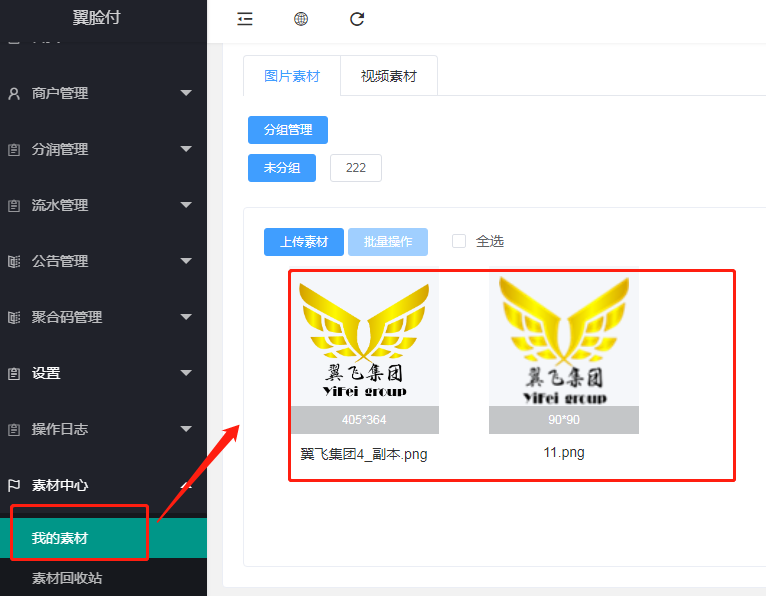Open the 公告管理 menu label
Image resolution: width=766 pixels, height=596 pixels.
pyautogui.click(x=60, y=261)
